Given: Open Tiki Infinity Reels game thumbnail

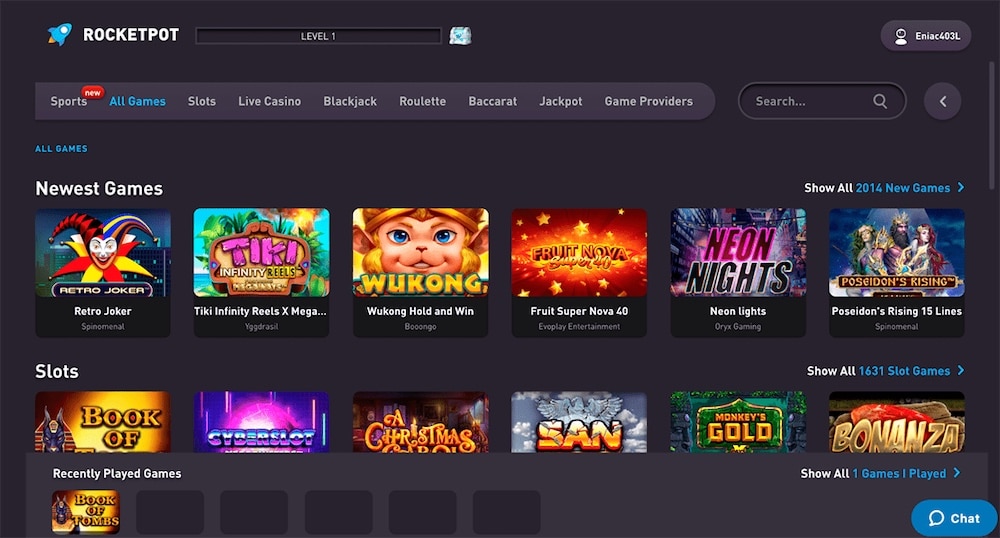Looking at the screenshot, I should (261, 252).
